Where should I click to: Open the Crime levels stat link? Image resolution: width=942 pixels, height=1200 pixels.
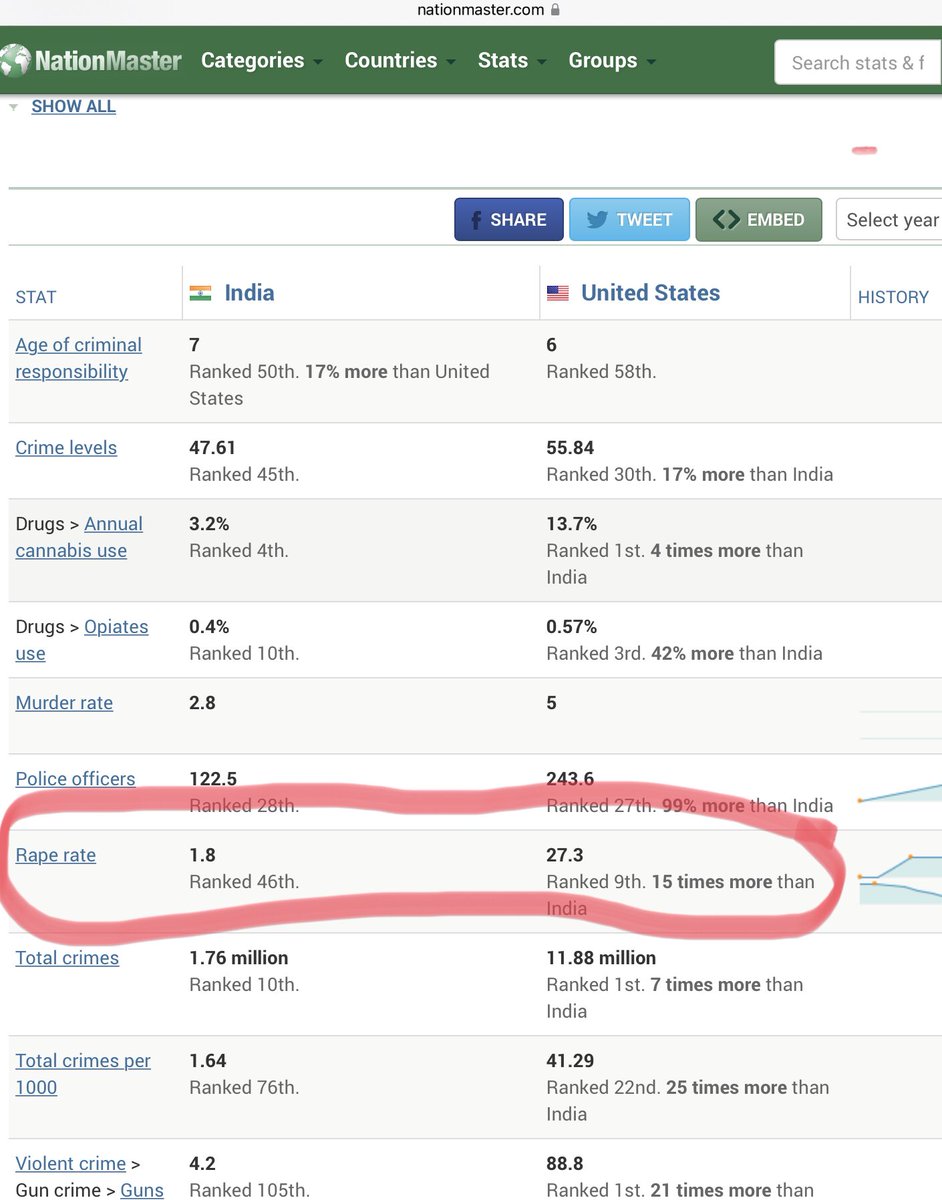(66, 448)
